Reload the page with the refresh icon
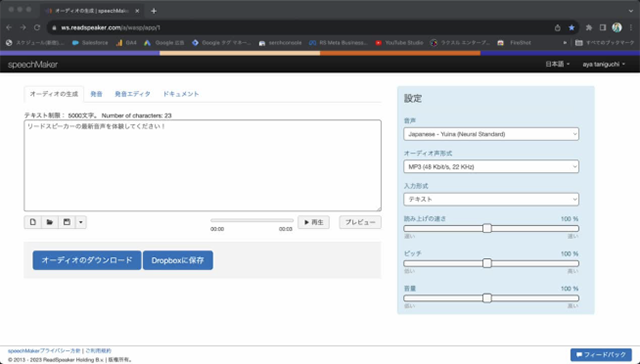Screen dimensions: 640x364 37,27
